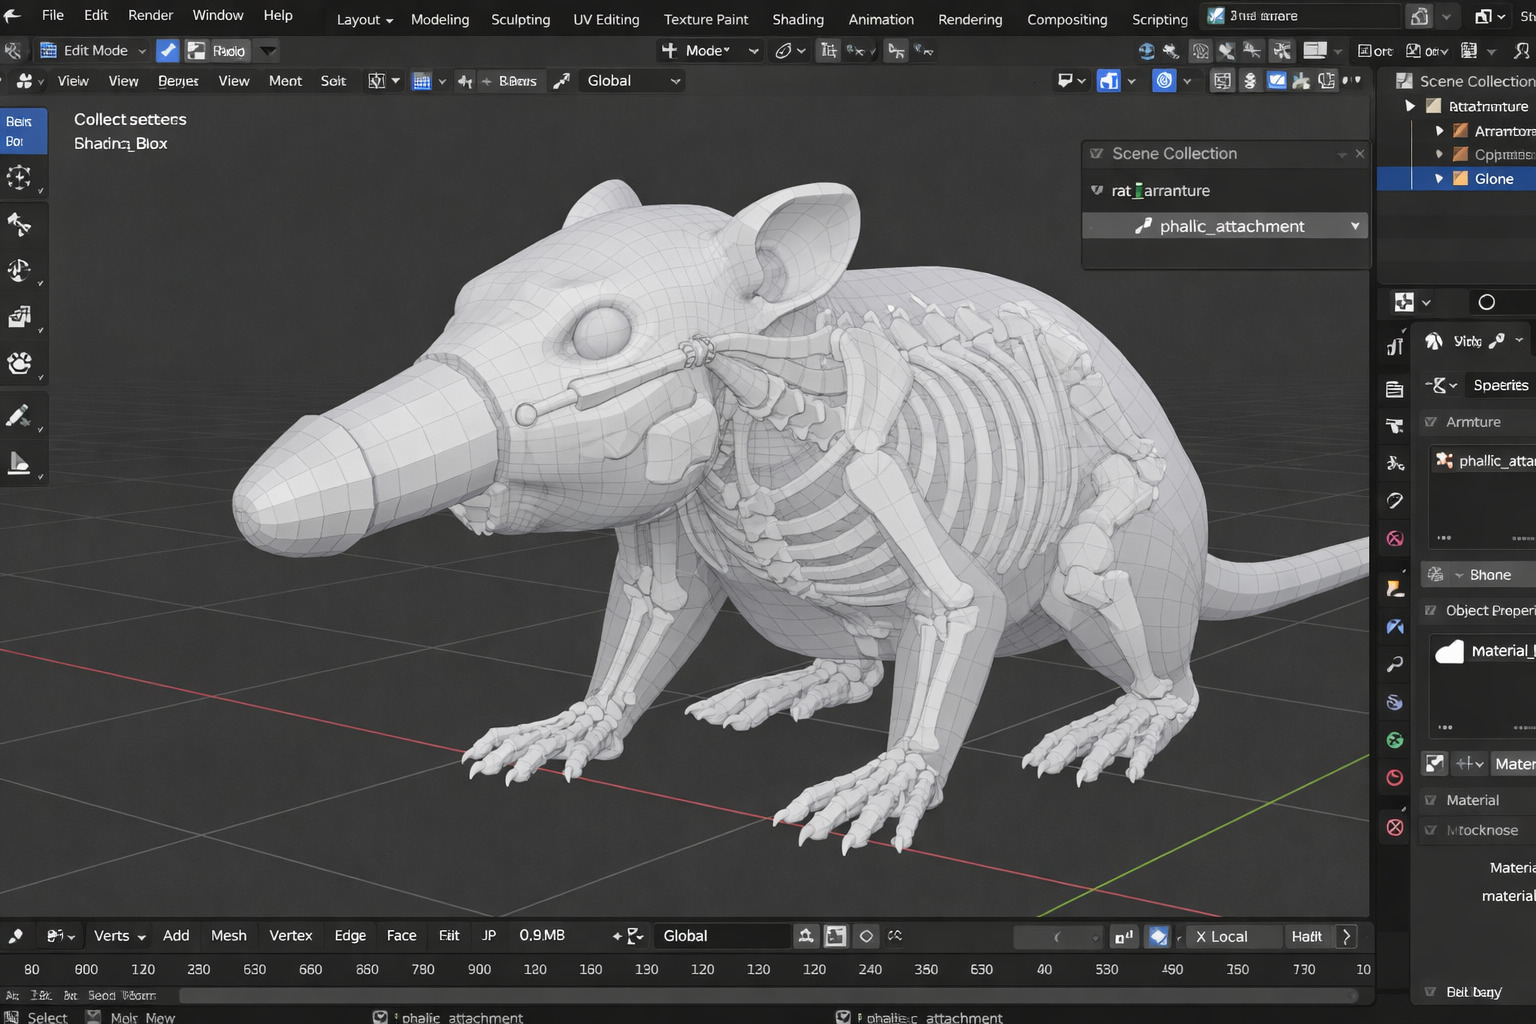Click the white Material preview swatch
The height and width of the screenshot is (1024, 1536).
pos(1450,652)
